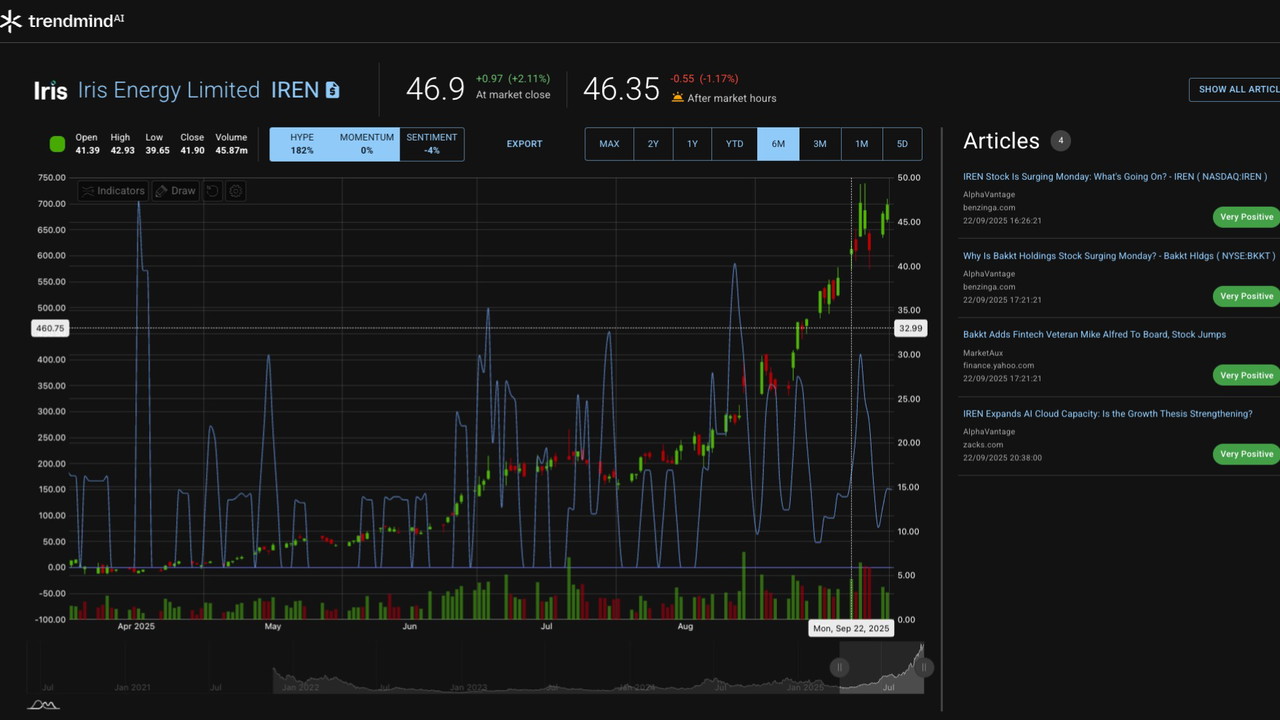Select the MAX time range
The height and width of the screenshot is (720, 1280).
pos(609,144)
